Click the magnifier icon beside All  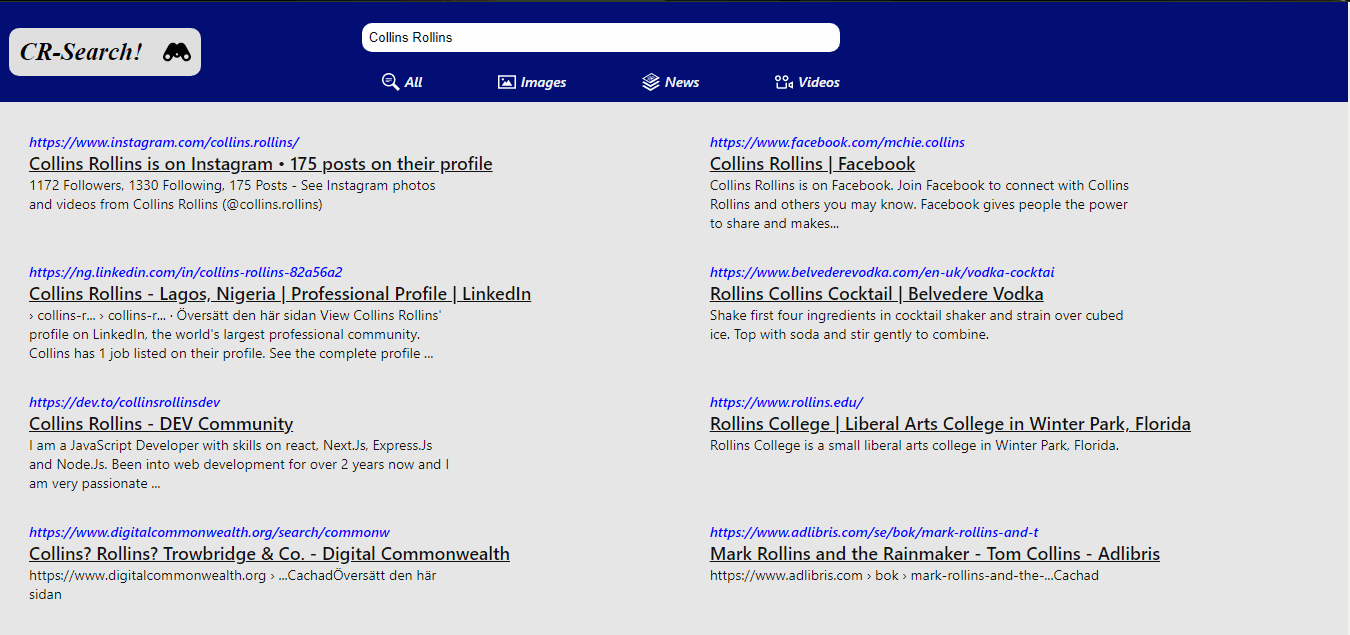tap(391, 82)
